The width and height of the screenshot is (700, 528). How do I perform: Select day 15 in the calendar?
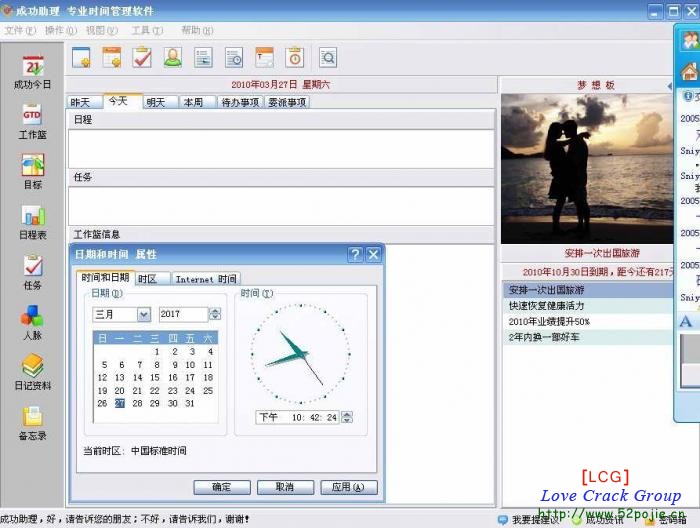pos(154,378)
